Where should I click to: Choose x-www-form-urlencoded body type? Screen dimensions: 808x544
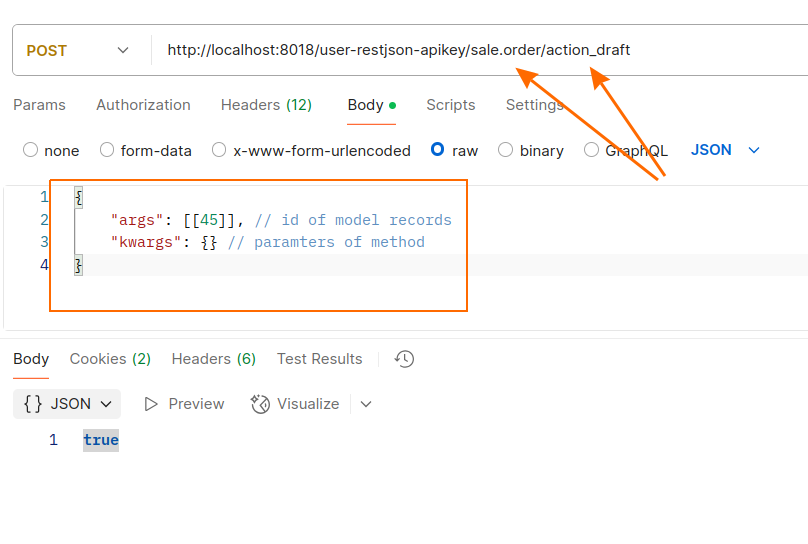pos(219,150)
